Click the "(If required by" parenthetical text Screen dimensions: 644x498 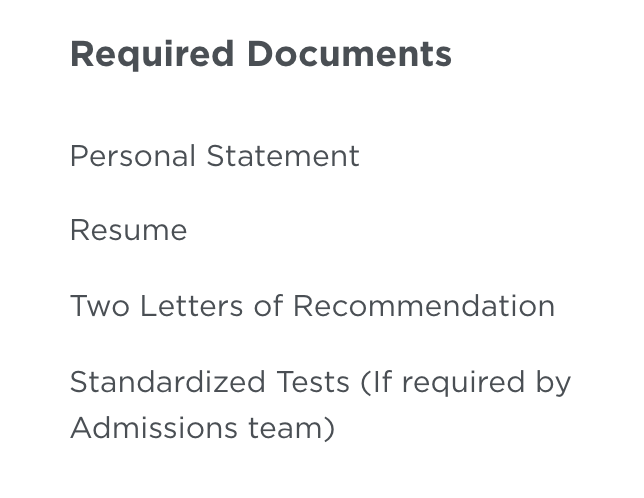tap(466, 383)
